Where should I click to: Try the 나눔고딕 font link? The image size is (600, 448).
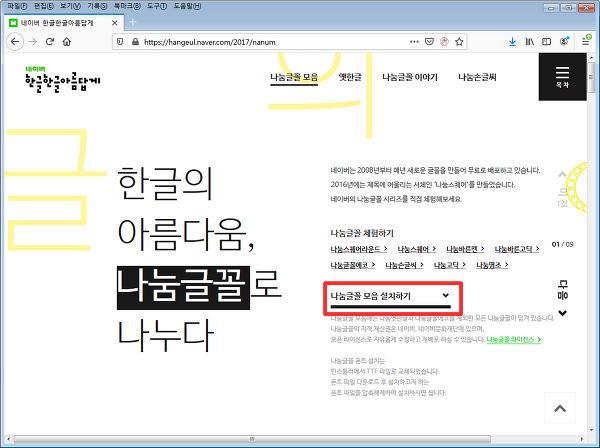450,265
